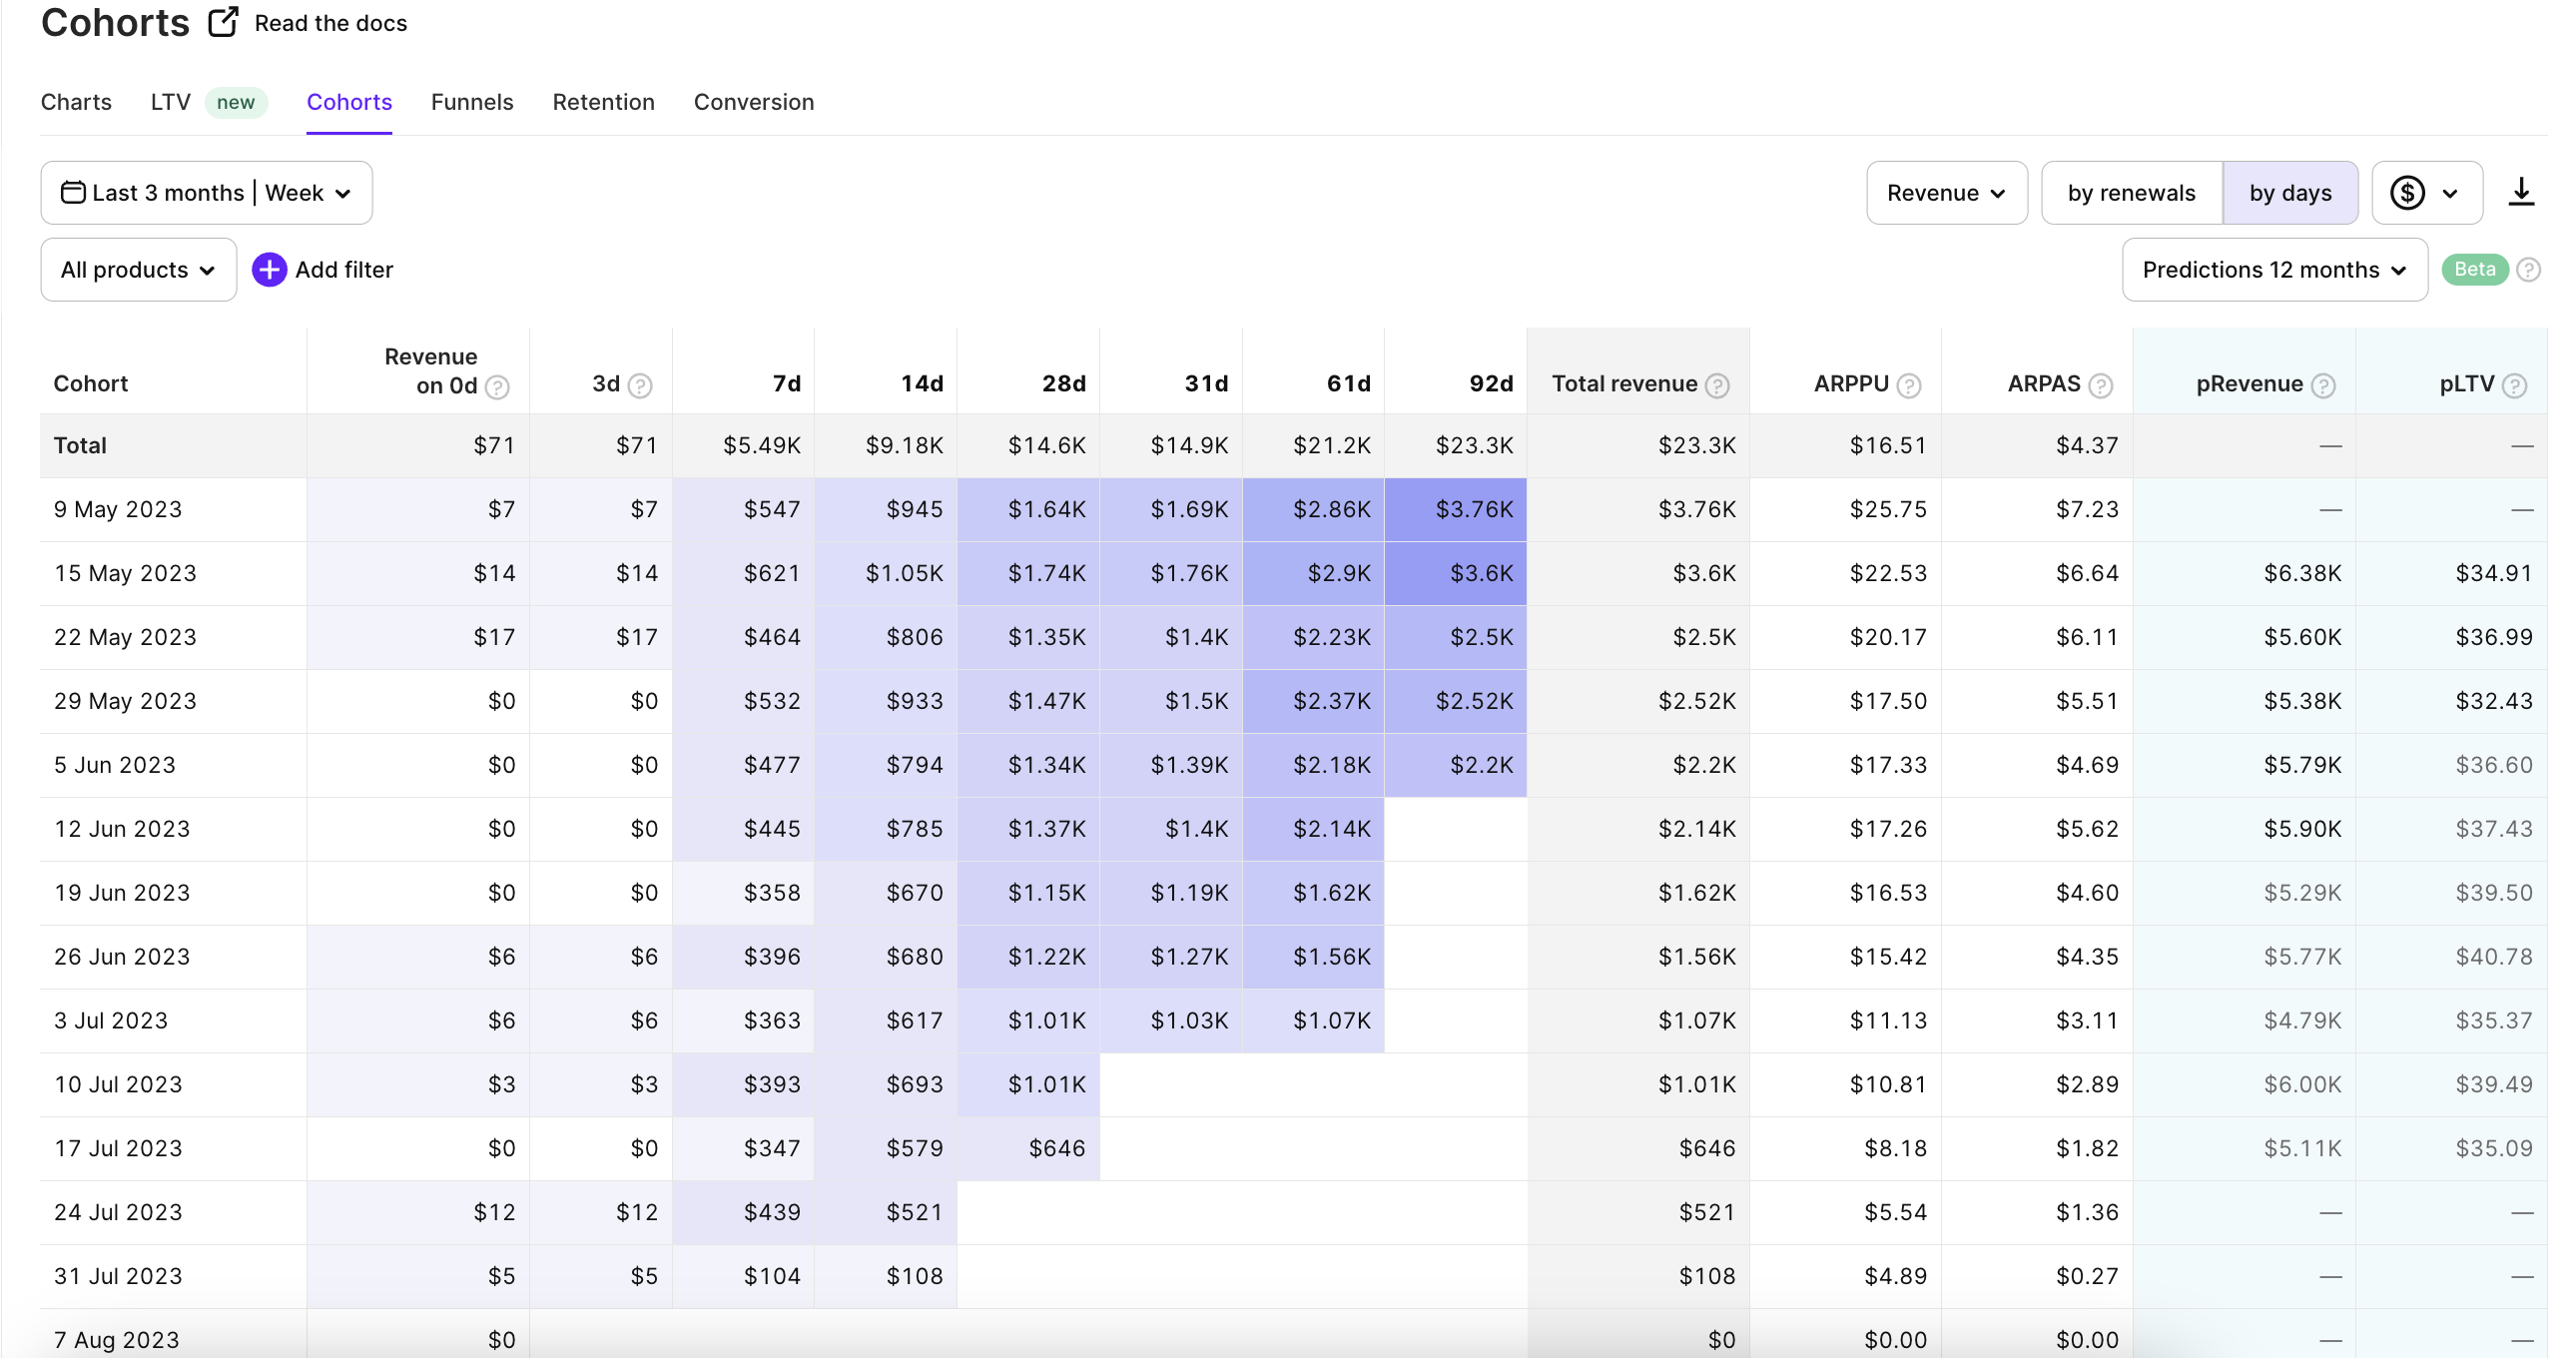The height and width of the screenshot is (1358, 2576).
Task: Click the download export icon
Action: point(2521,192)
